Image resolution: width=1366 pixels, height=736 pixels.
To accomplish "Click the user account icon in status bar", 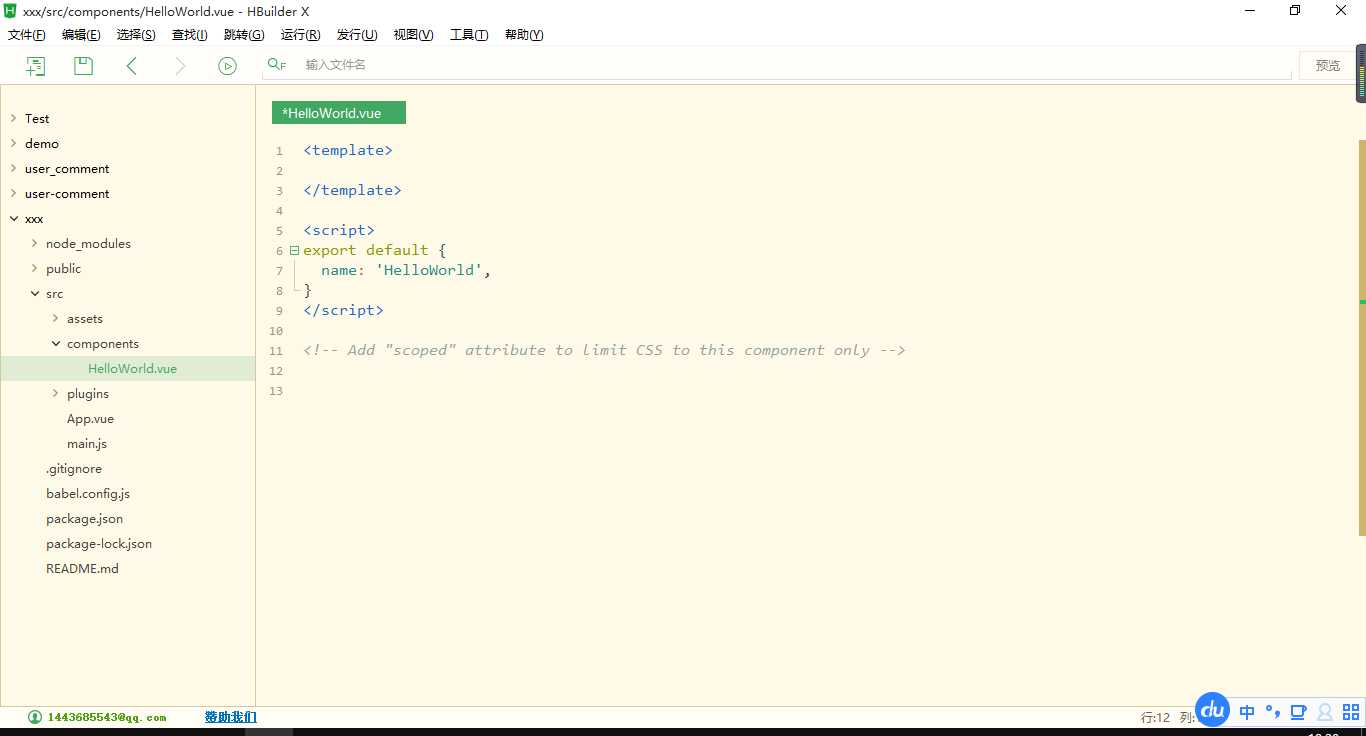I will click(35, 717).
